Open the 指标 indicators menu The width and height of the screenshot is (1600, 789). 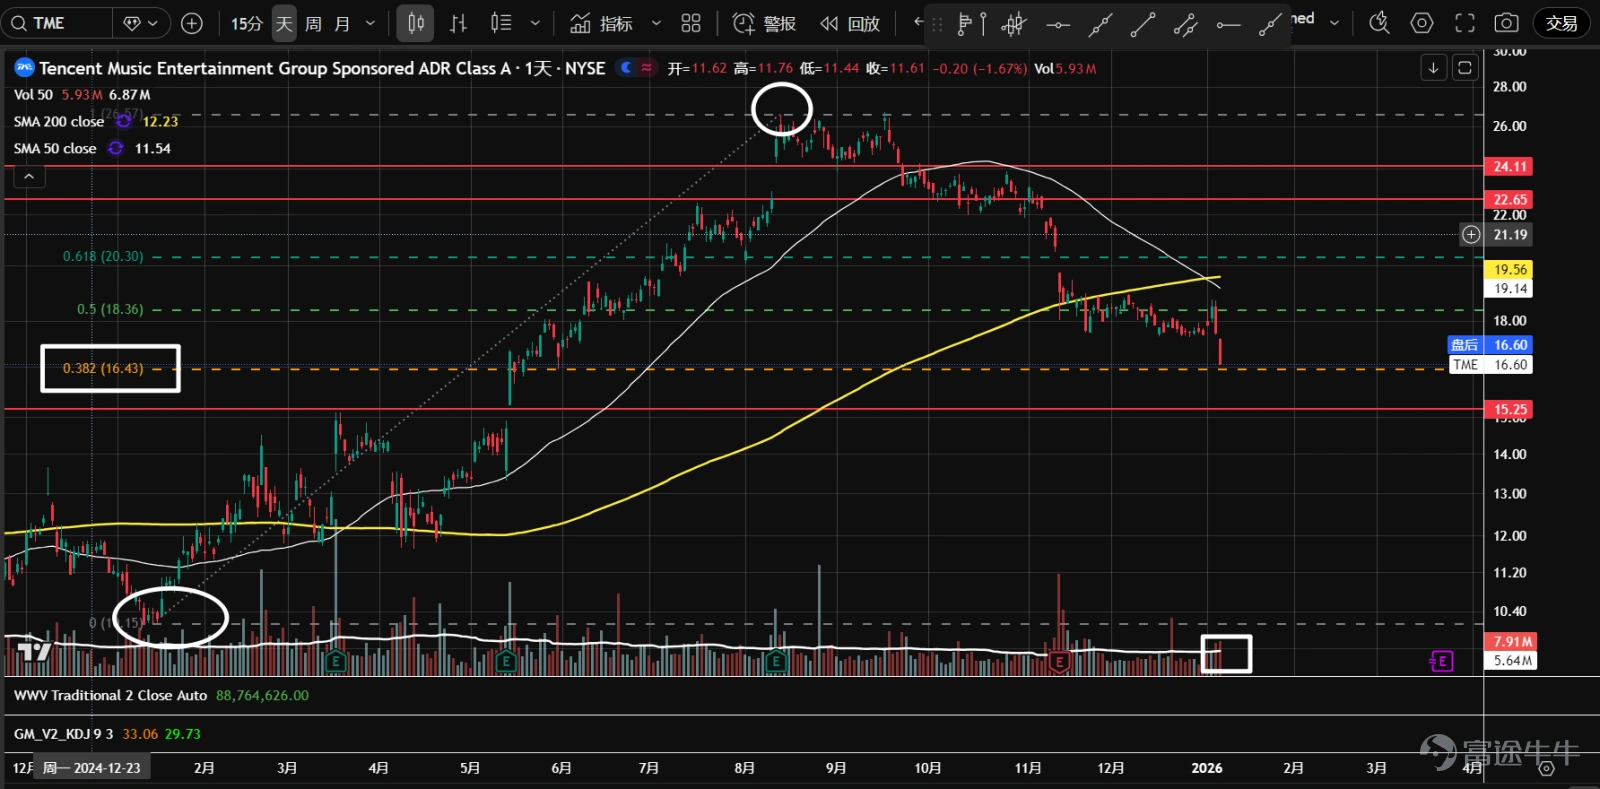click(x=601, y=23)
